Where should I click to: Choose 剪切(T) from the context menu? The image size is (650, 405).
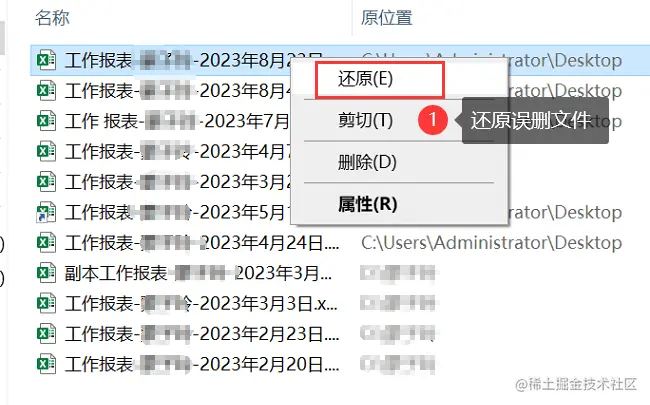pos(365,120)
